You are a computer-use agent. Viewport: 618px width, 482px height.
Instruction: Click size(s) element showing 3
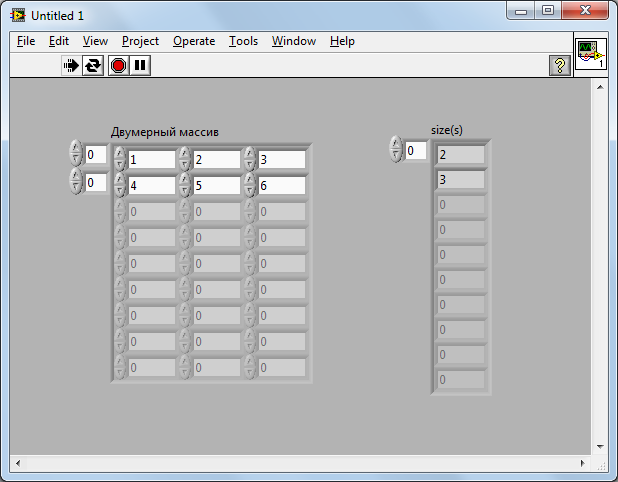click(x=461, y=180)
